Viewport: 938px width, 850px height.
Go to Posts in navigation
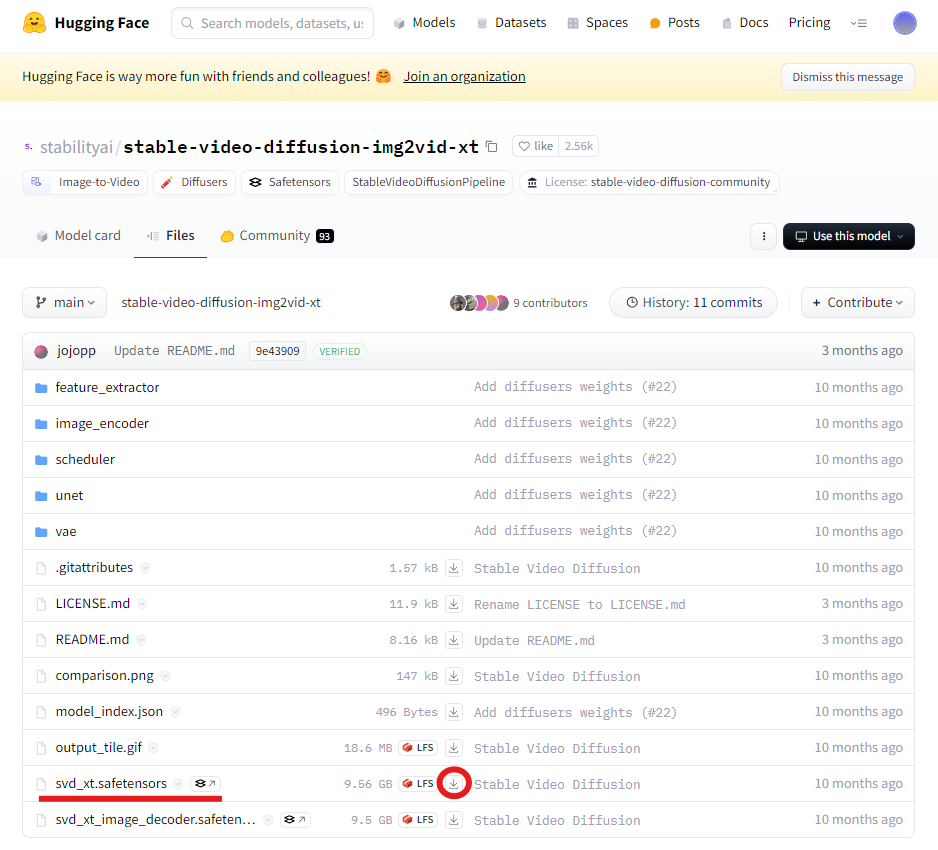pos(674,23)
